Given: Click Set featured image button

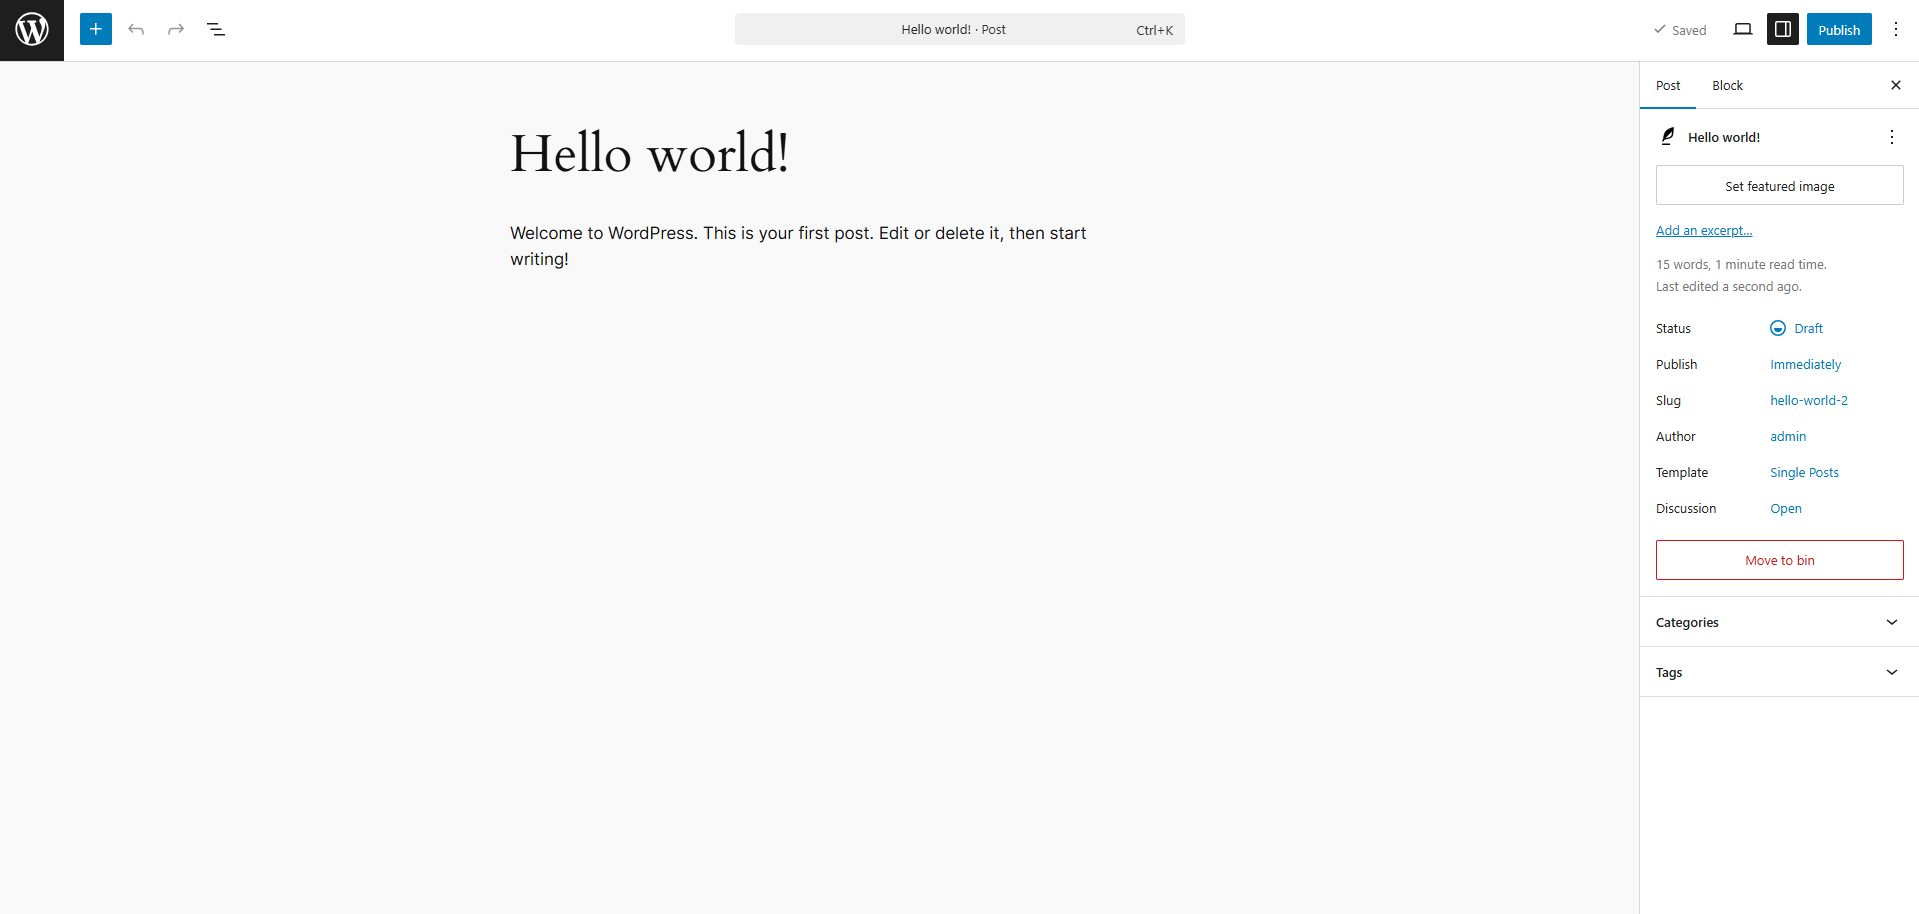Looking at the screenshot, I should (1779, 186).
